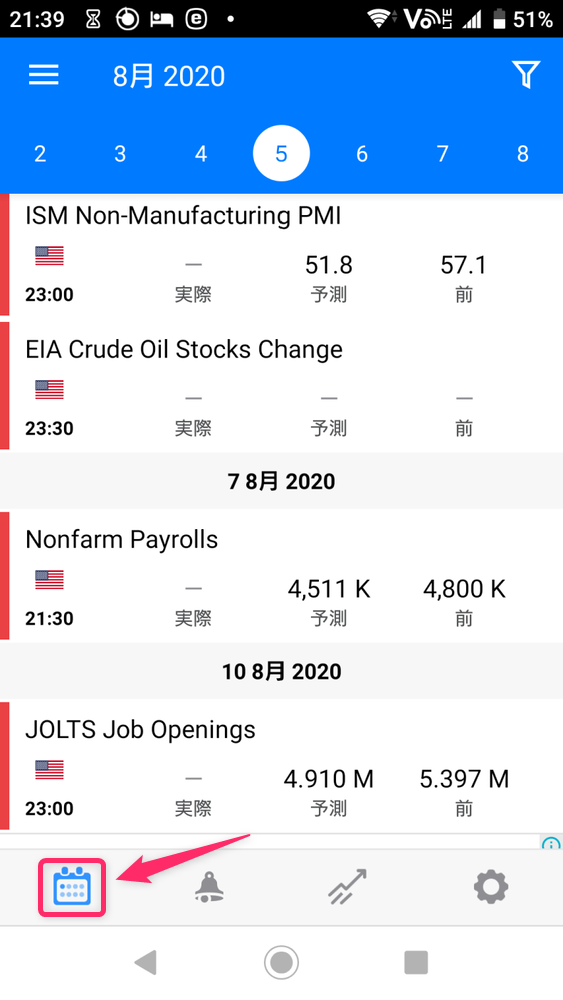The width and height of the screenshot is (563, 1000).
Task: Tap the Android home circle button
Action: (281, 962)
